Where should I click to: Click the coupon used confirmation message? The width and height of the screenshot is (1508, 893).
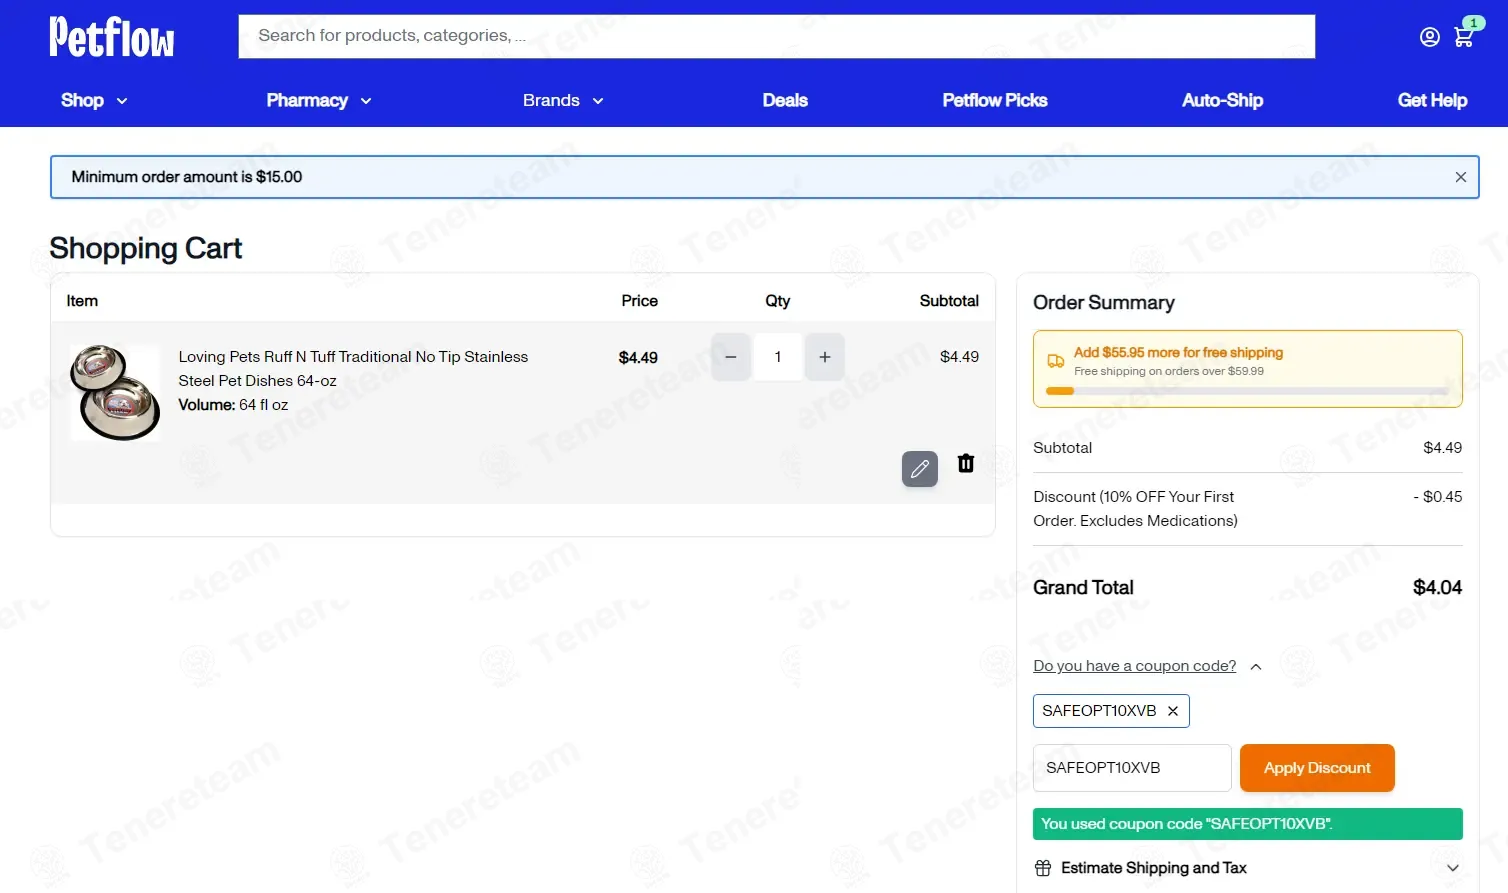[1248, 824]
